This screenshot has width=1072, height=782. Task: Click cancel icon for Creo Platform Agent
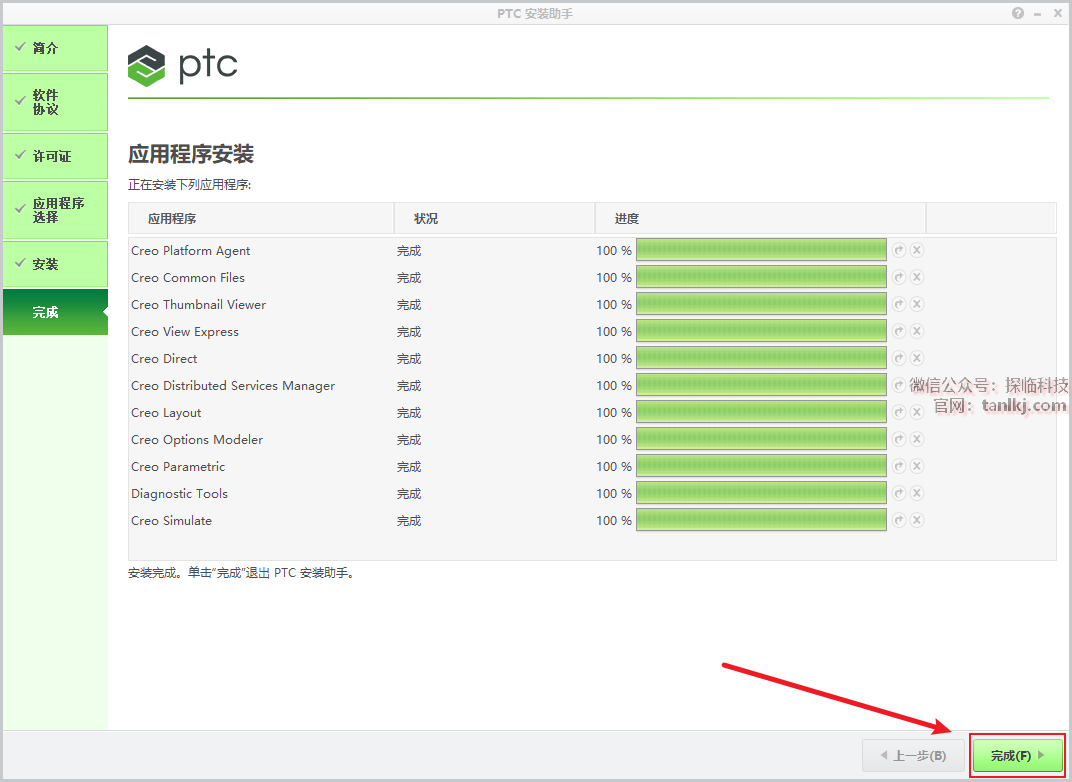(917, 250)
